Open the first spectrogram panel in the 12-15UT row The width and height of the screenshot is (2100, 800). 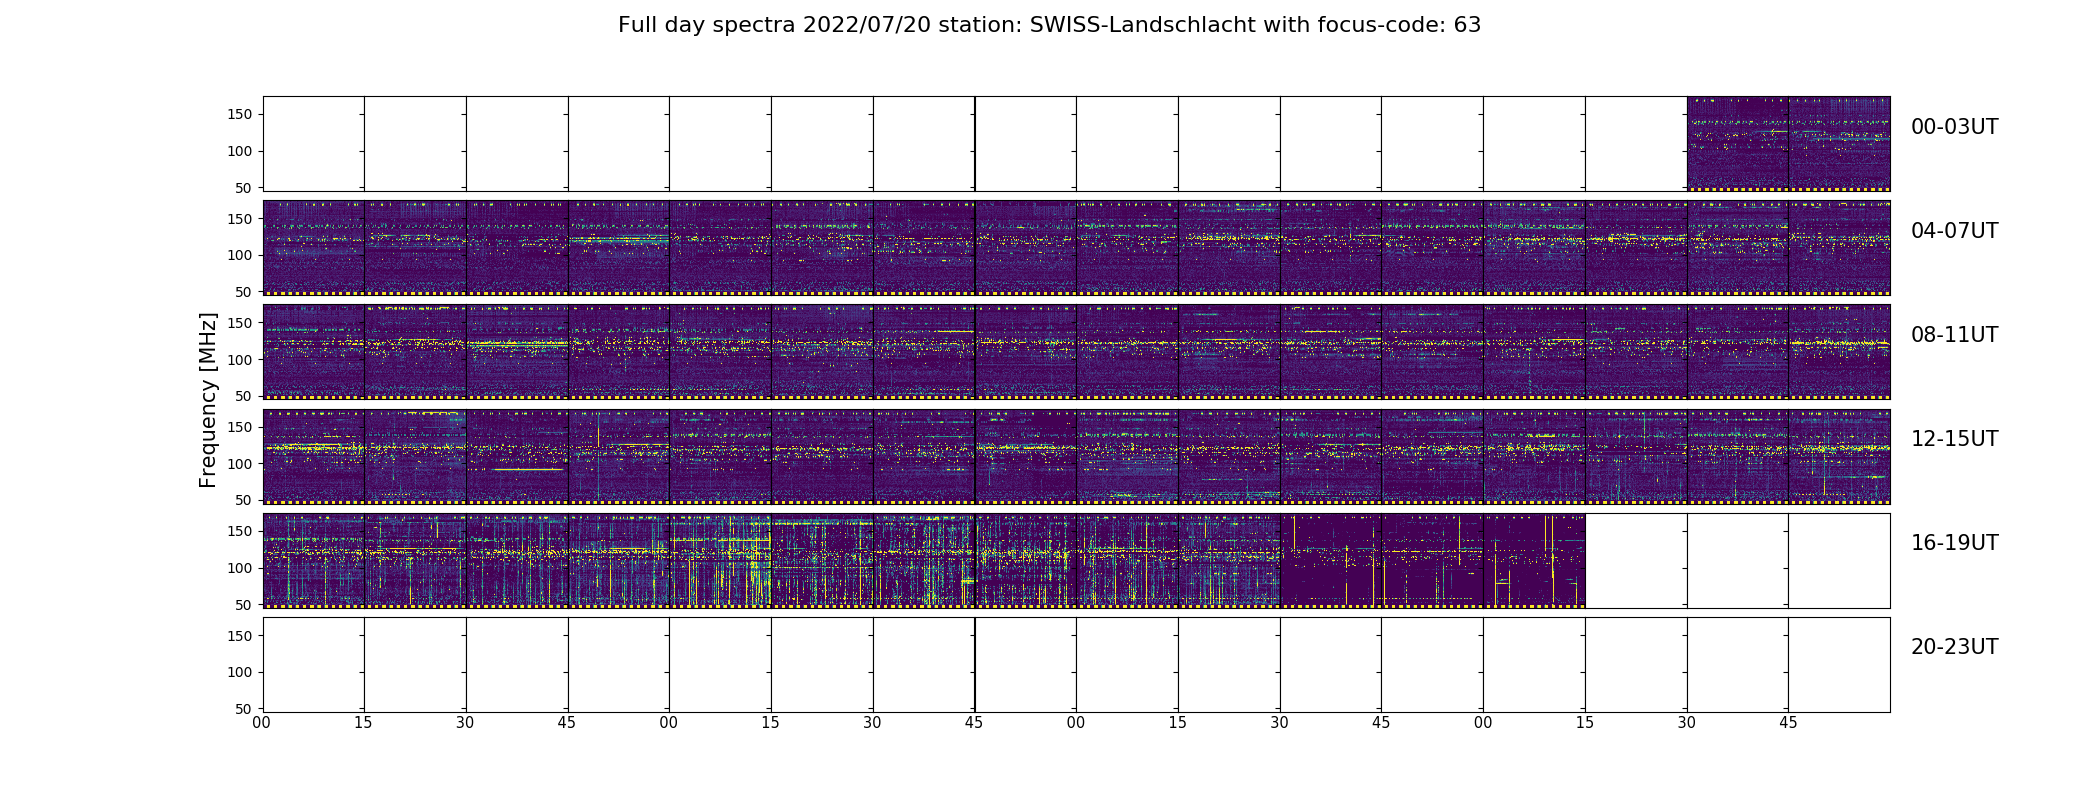click(x=313, y=456)
